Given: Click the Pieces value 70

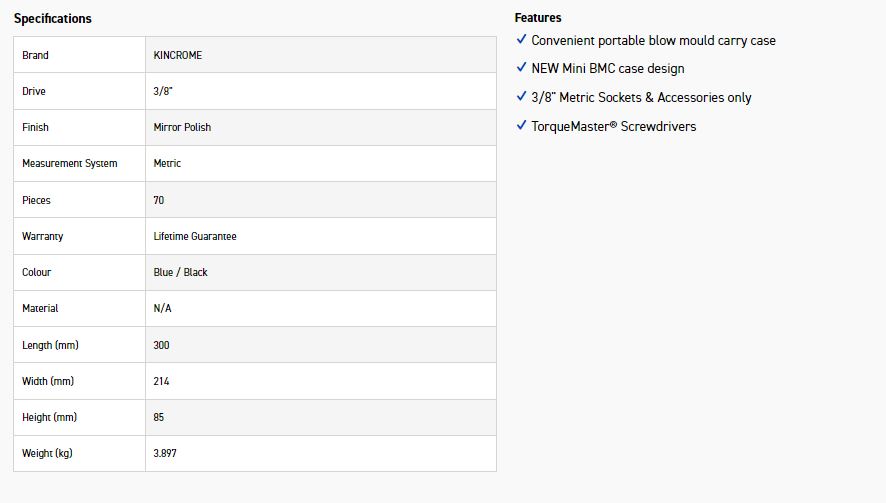Looking at the screenshot, I should click(x=159, y=200).
